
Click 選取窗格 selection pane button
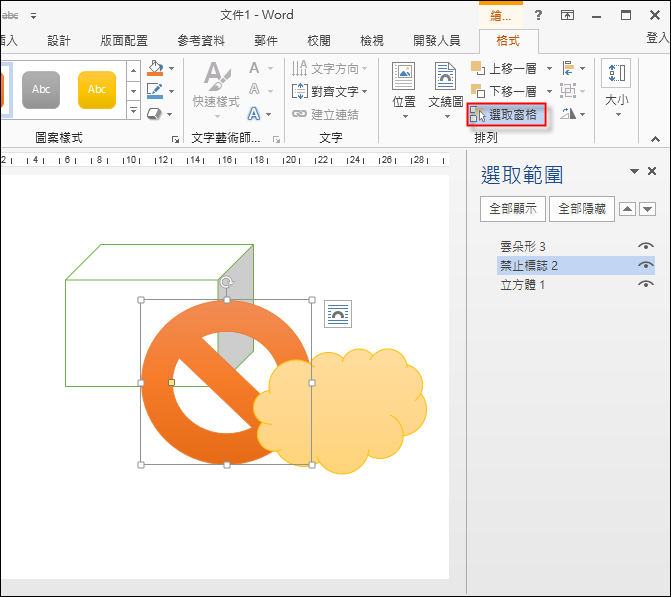click(506, 114)
